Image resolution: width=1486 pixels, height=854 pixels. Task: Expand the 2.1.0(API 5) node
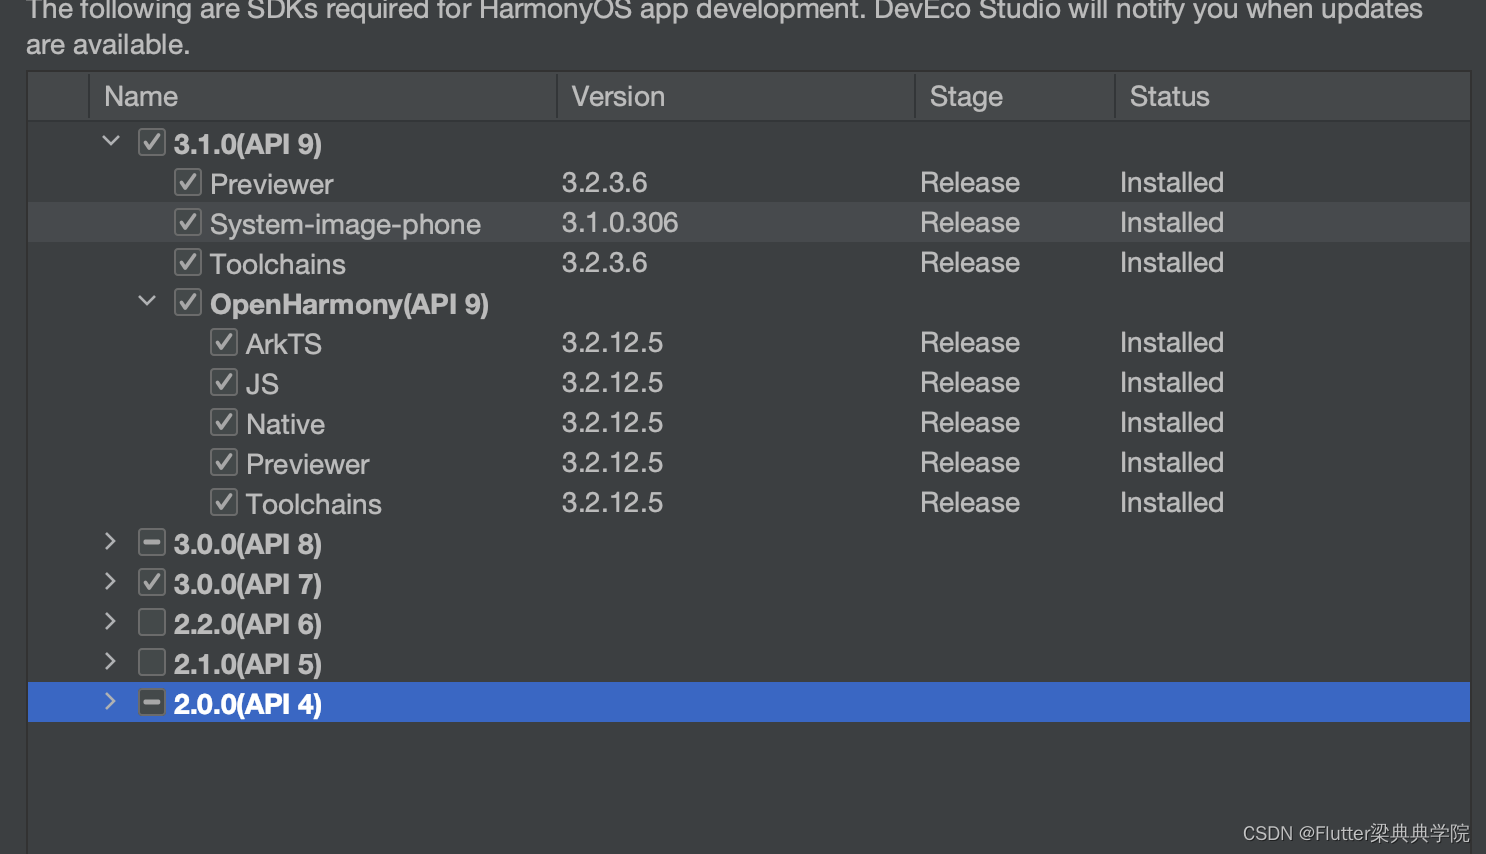110,661
